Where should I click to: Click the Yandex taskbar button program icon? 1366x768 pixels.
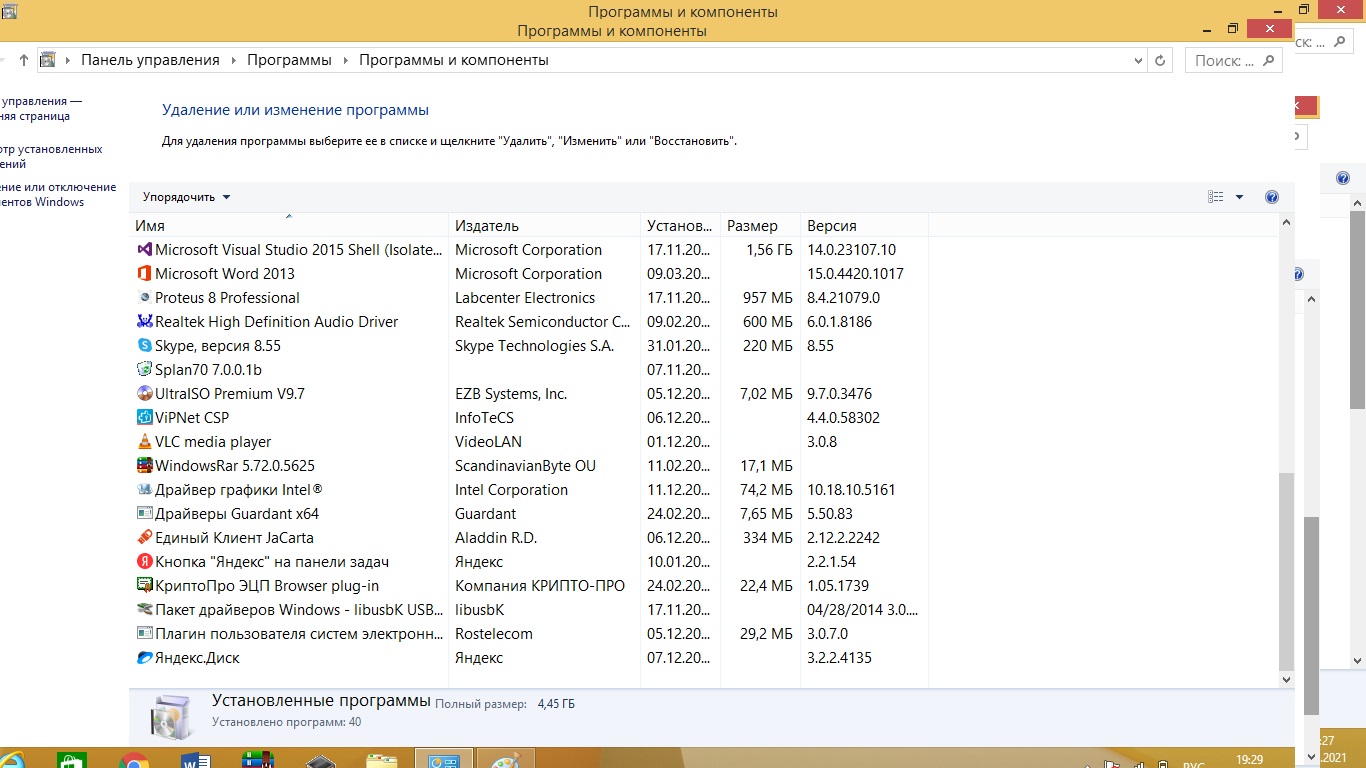(x=144, y=562)
